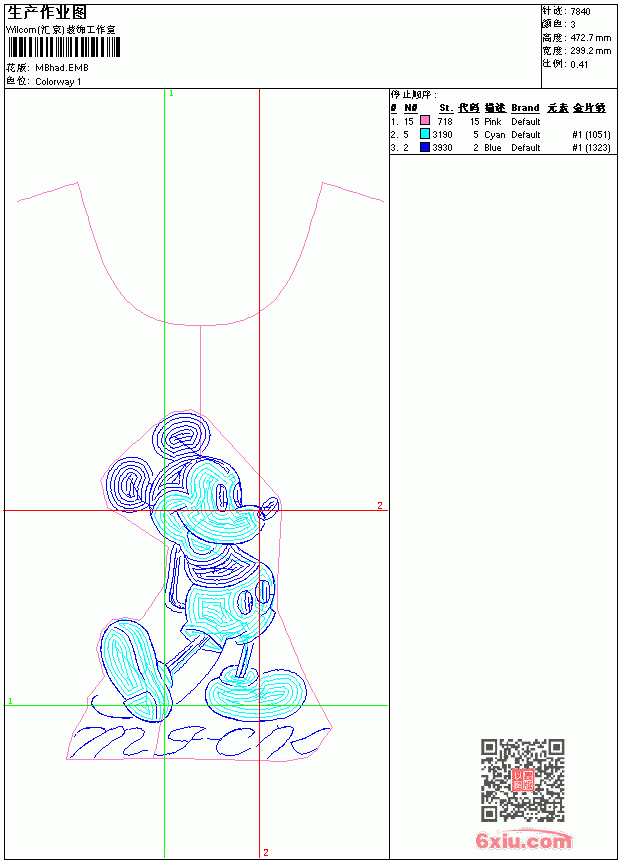Click the 金片链 column header
620x860 pixels.
coord(589,108)
